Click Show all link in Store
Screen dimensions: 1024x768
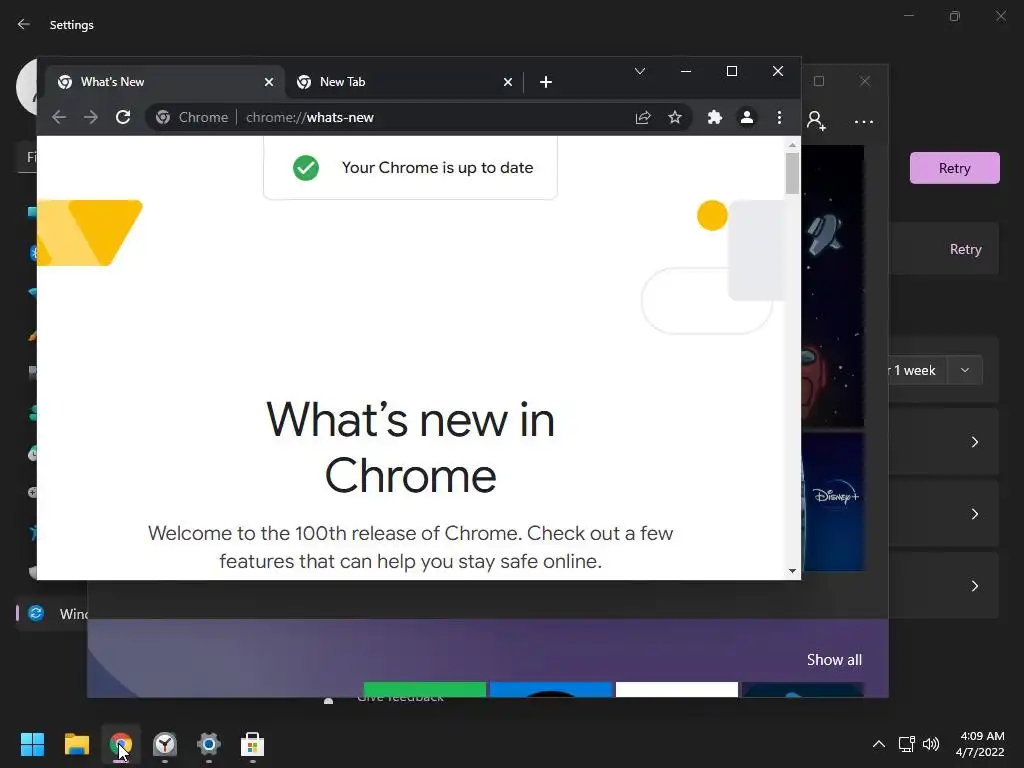834,660
